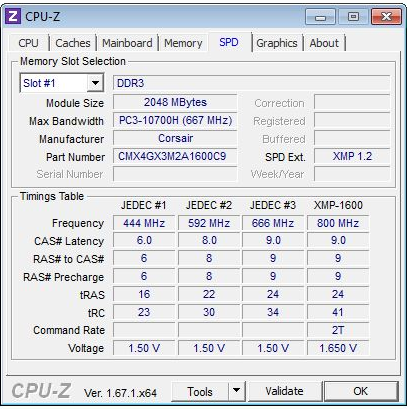Click XMP-1600 tRC value 41
414x409 pixels.
point(338,312)
